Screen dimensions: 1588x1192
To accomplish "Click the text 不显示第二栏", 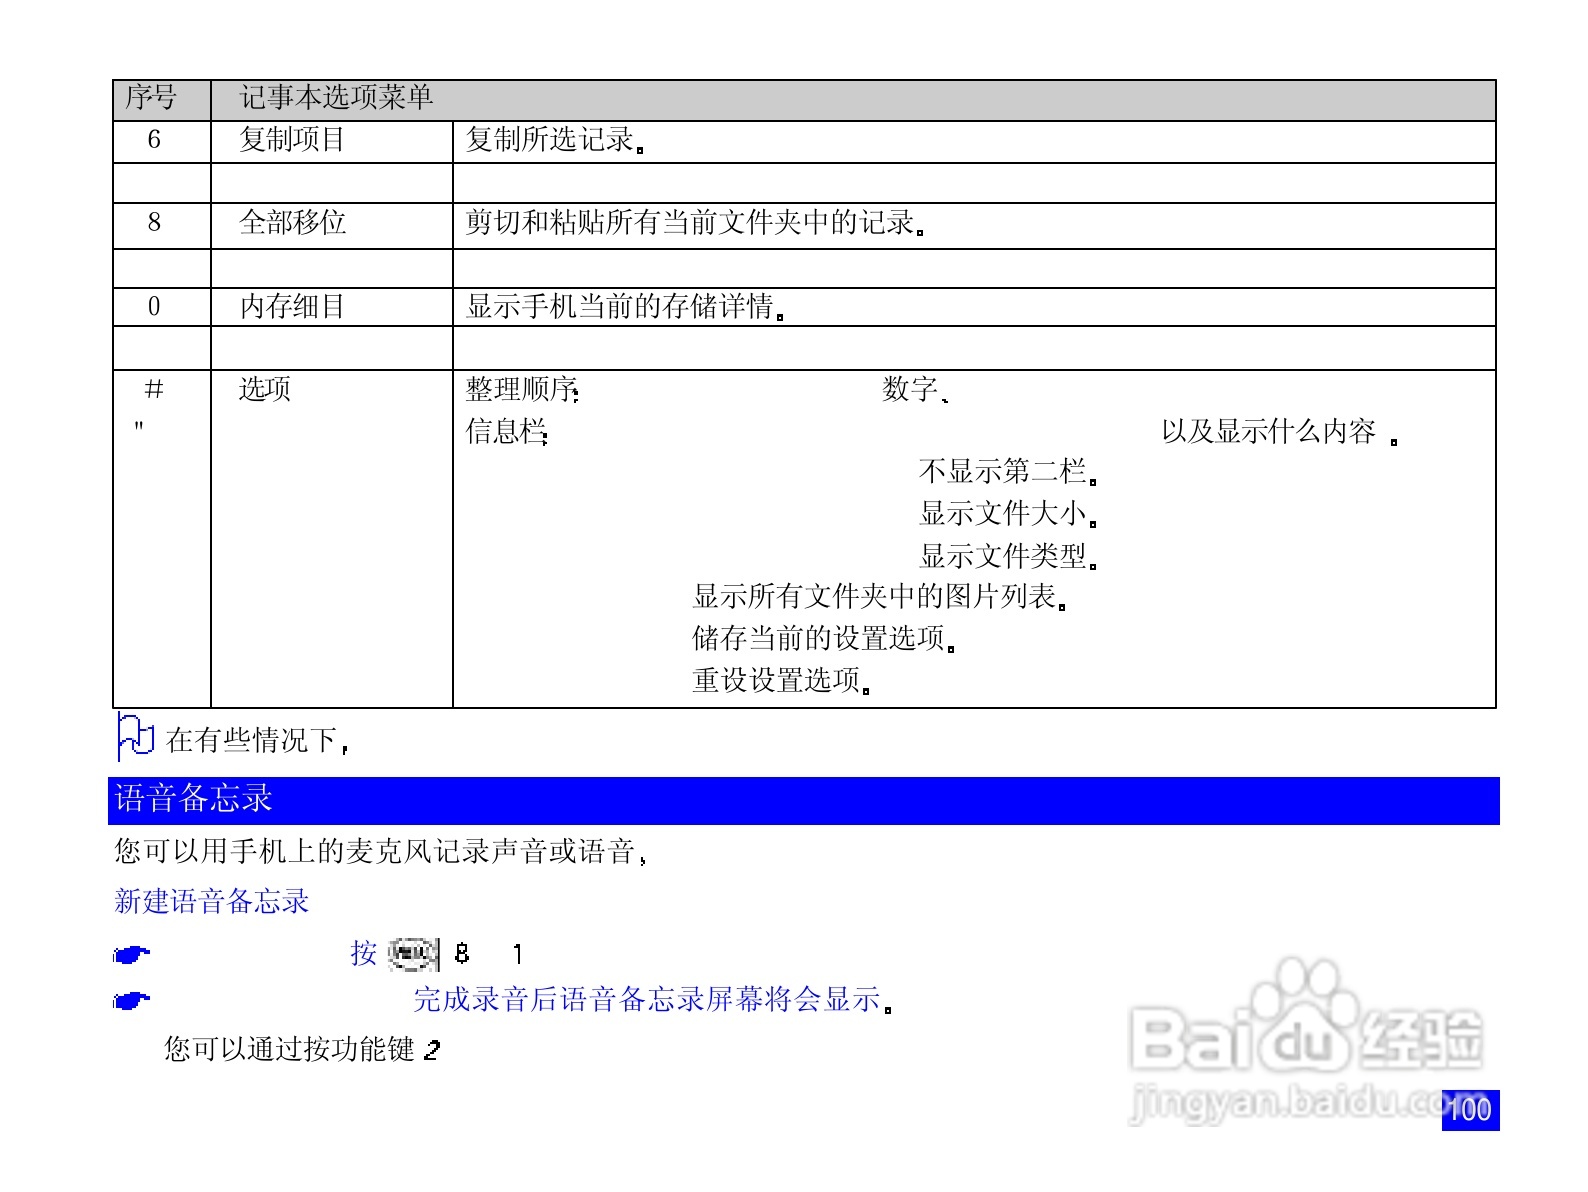I will click(1008, 471).
